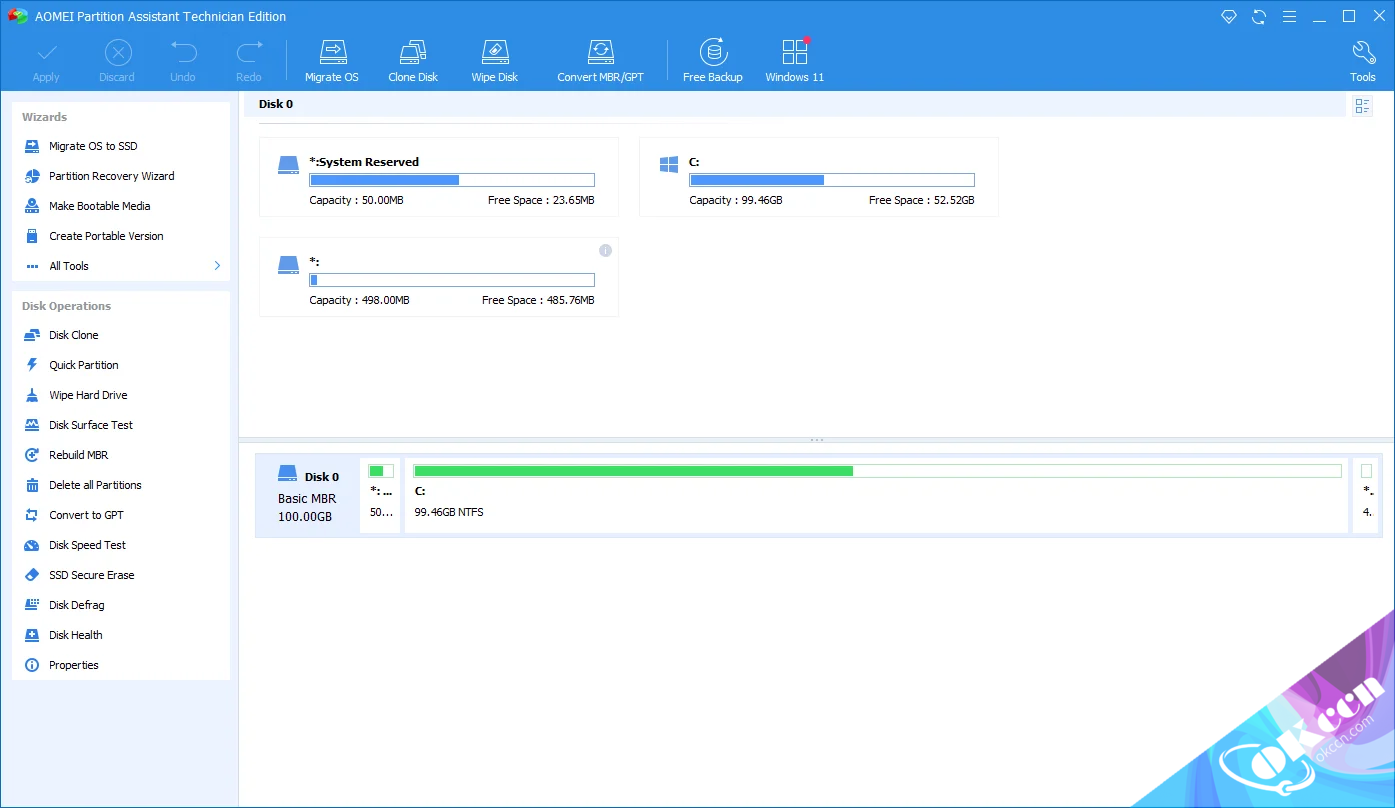Select the C: partition card
Image resolution: width=1395 pixels, height=808 pixels.
(x=819, y=177)
